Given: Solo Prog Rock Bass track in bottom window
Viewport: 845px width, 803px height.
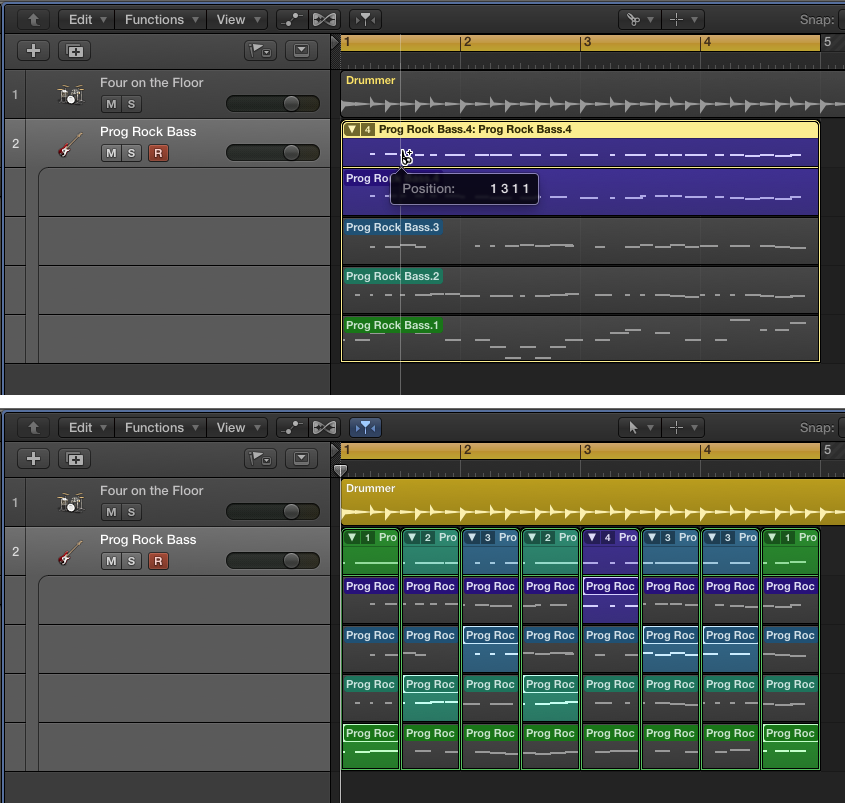Looking at the screenshot, I should tap(131, 561).
